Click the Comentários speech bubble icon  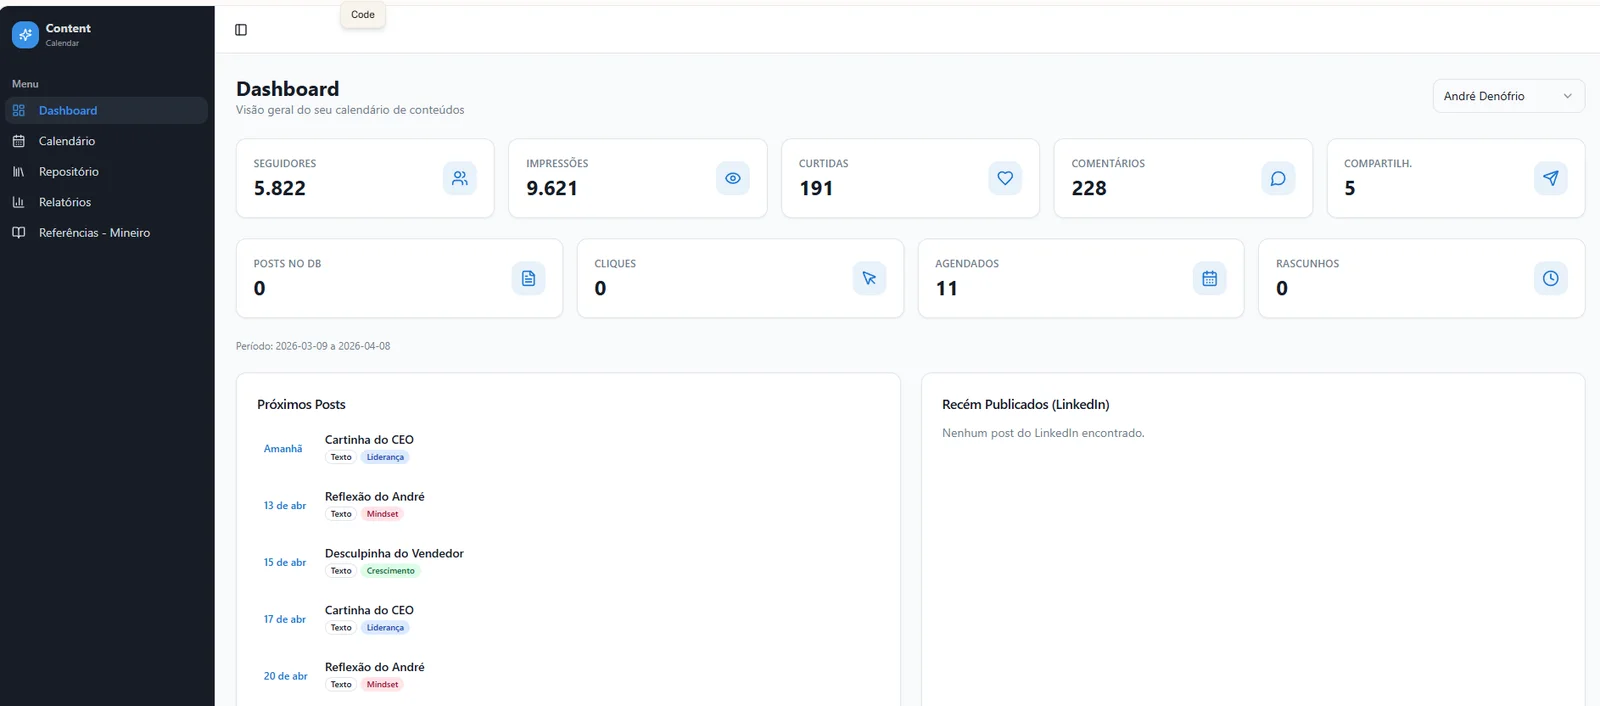1278,178
